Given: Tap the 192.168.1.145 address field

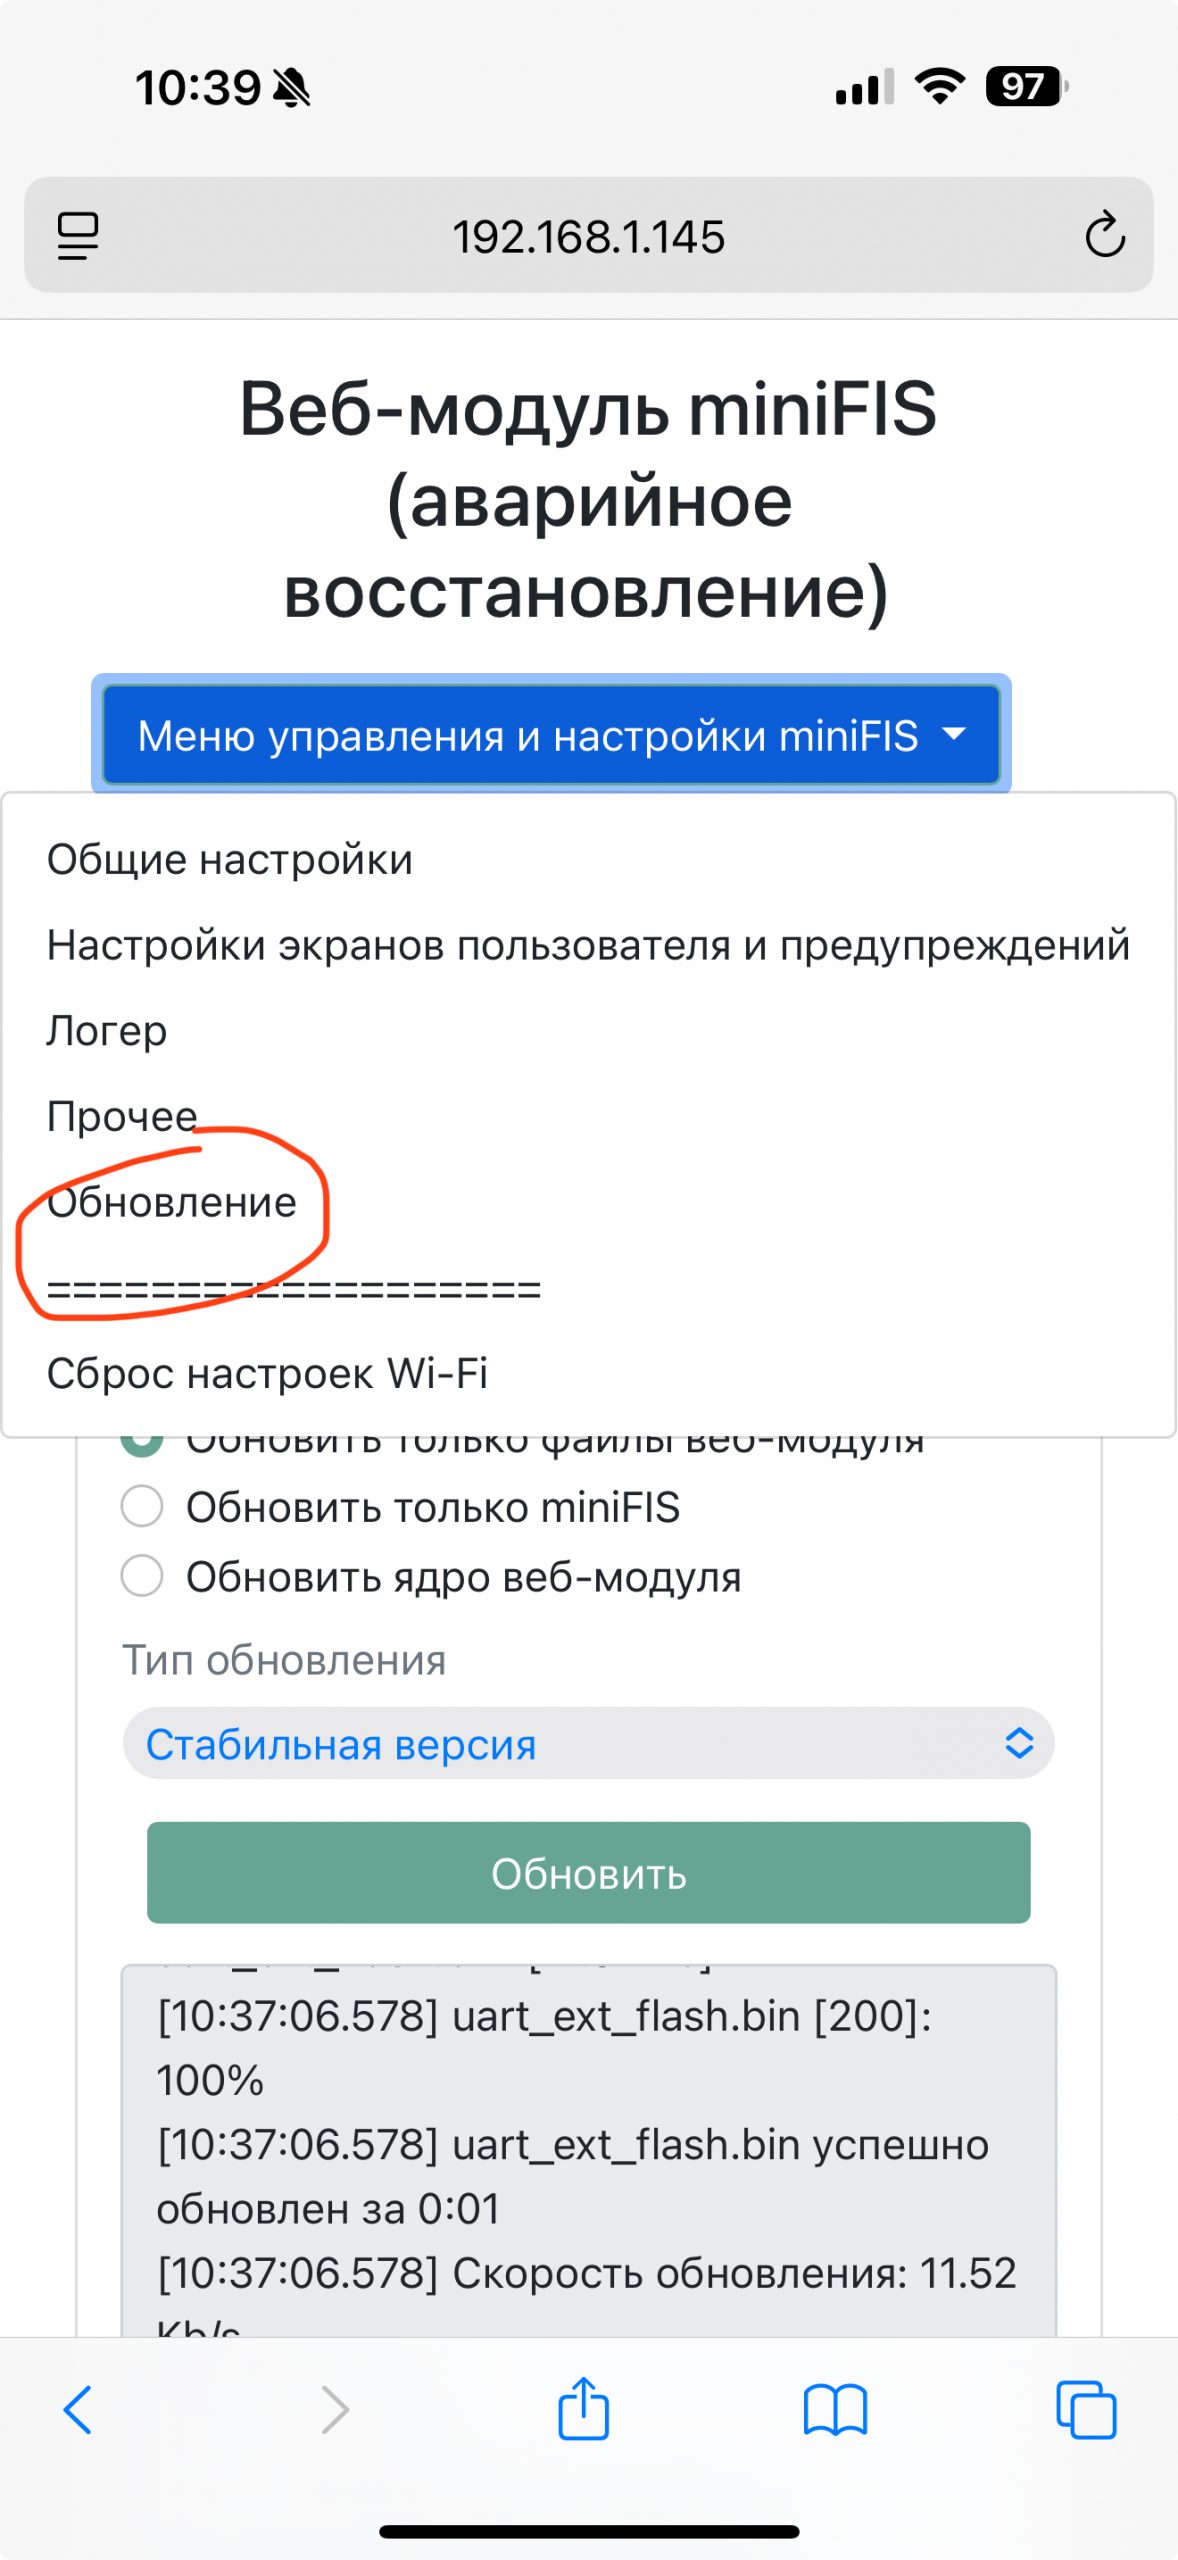Looking at the screenshot, I should [588, 237].
